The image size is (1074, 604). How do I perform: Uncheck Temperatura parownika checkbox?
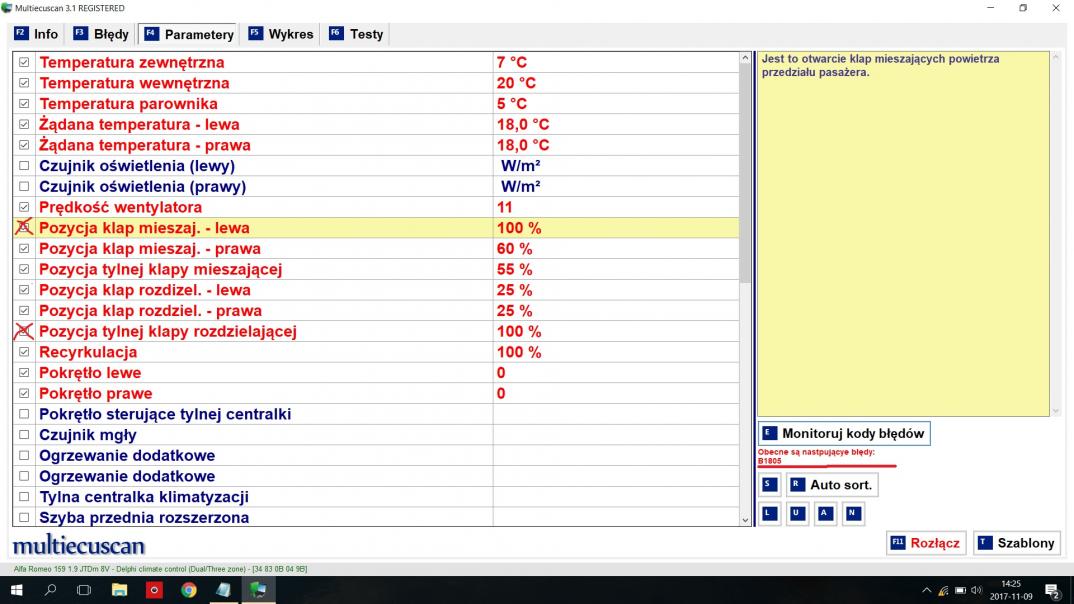tap(24, 103)
